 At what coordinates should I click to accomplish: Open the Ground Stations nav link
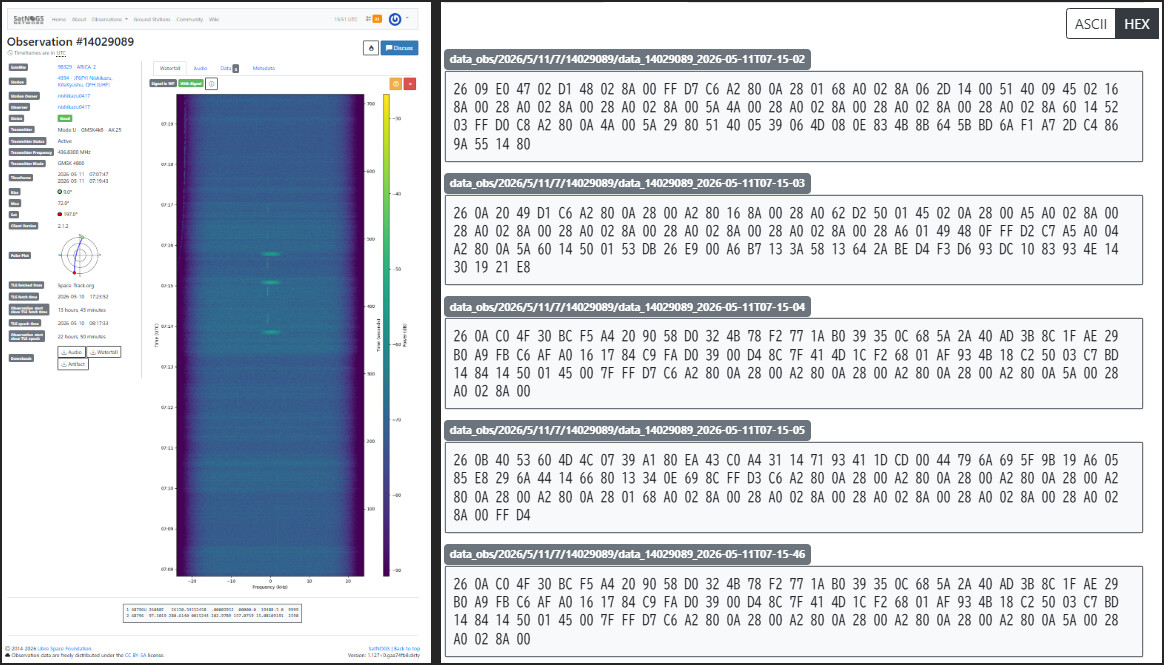coord(151,19)
